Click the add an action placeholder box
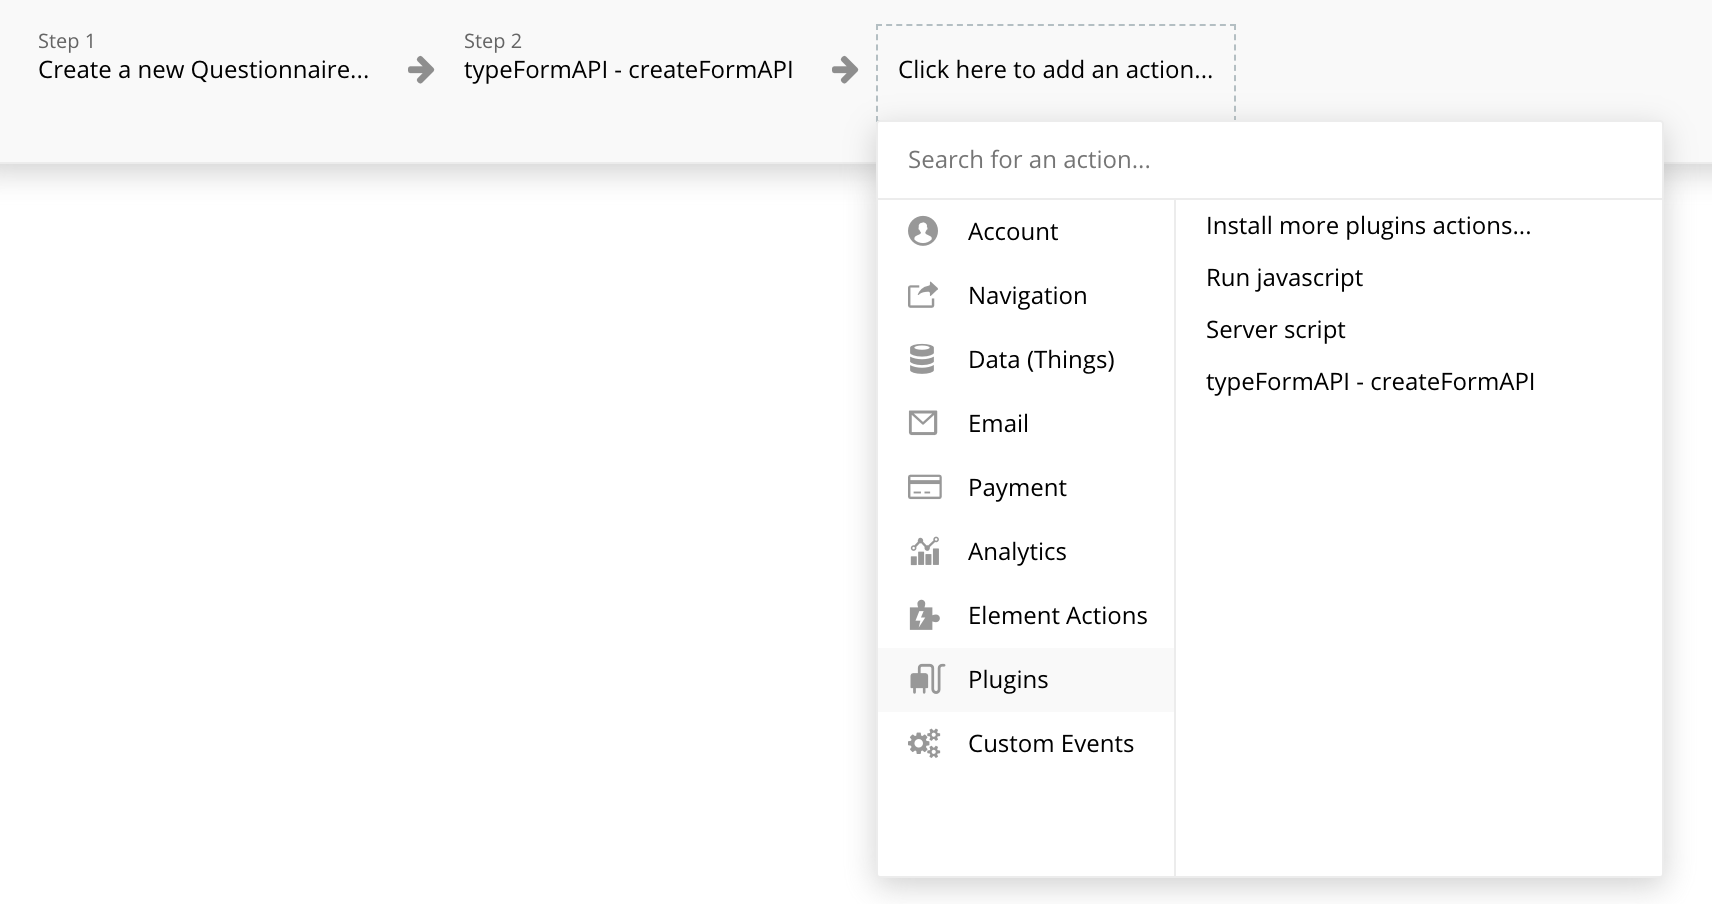Screen dimensions: 1712x904 tap(1055, 70)
